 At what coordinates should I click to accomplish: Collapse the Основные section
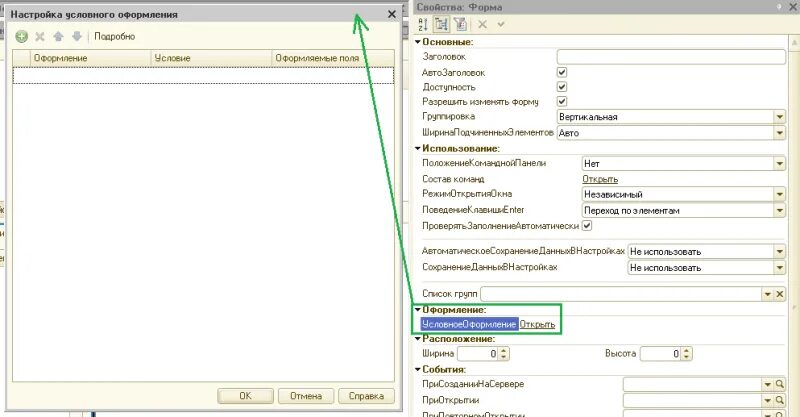click(418, 42)
